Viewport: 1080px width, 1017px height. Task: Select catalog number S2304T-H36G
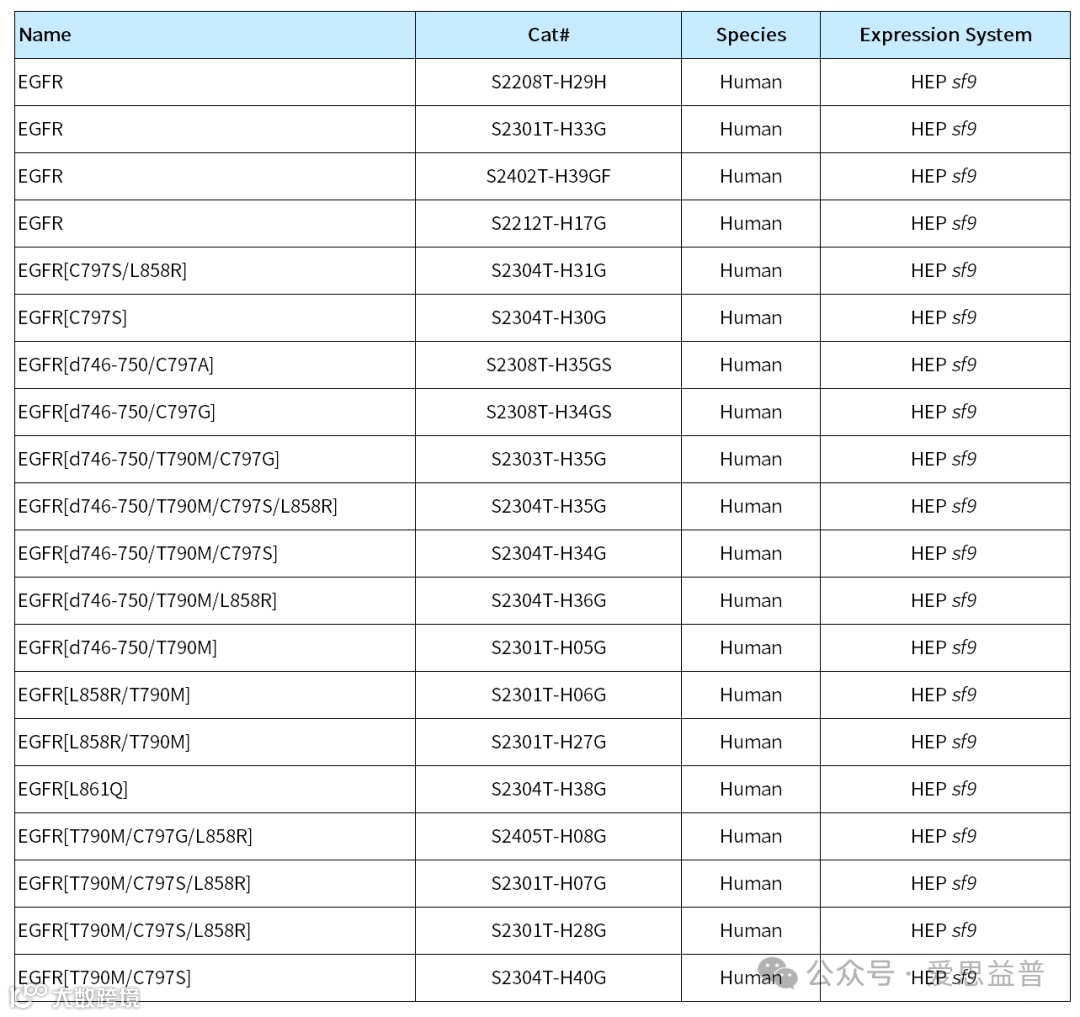548,601
